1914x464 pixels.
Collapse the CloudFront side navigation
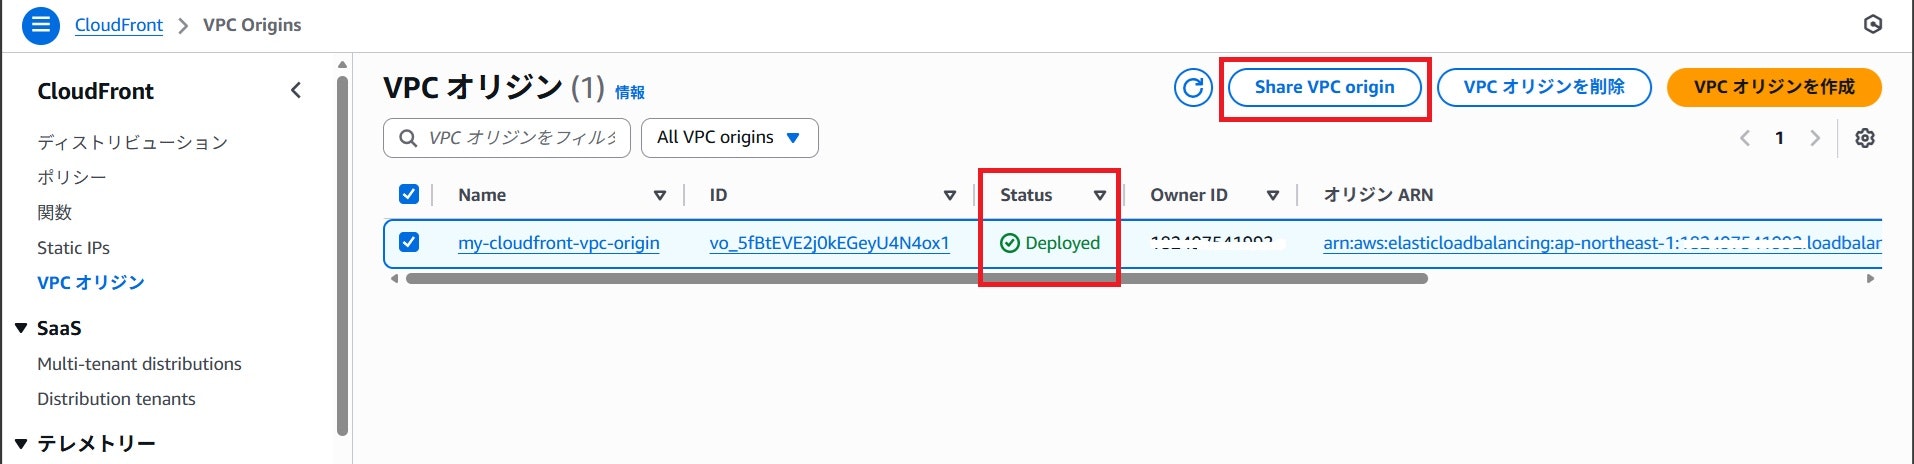point(296,91)
